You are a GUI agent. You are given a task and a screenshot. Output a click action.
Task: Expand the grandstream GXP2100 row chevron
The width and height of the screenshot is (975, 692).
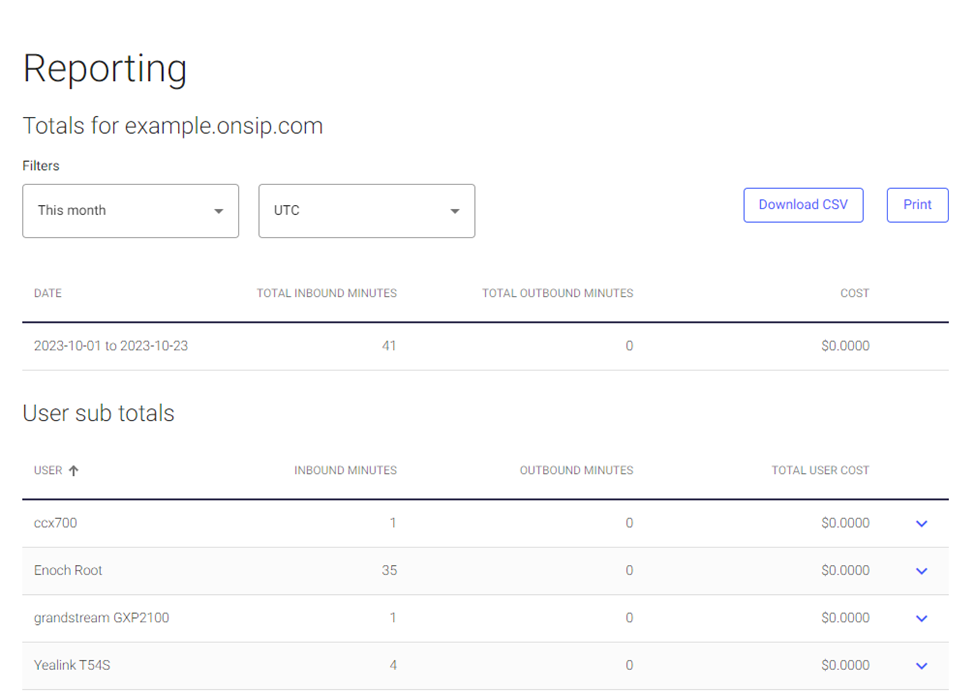(922, 618)
